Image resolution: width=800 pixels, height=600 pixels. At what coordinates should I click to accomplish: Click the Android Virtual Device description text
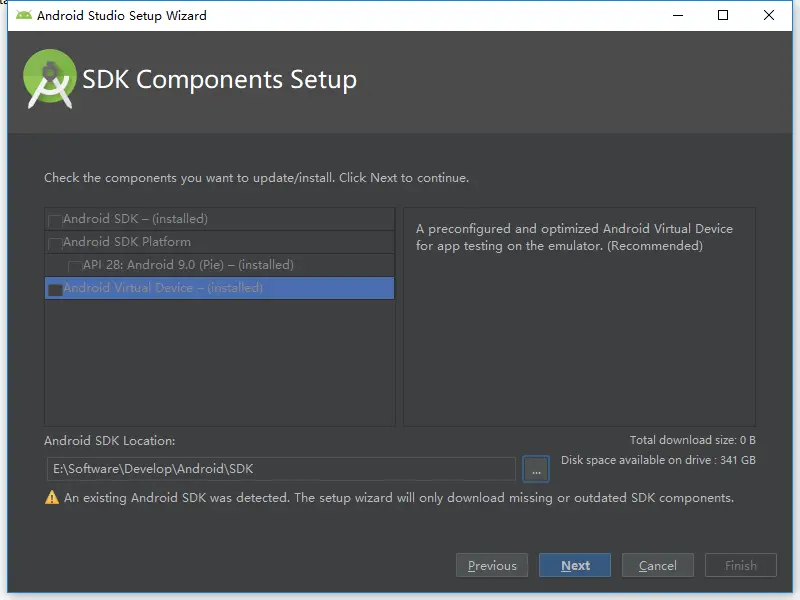pos(574,237)
